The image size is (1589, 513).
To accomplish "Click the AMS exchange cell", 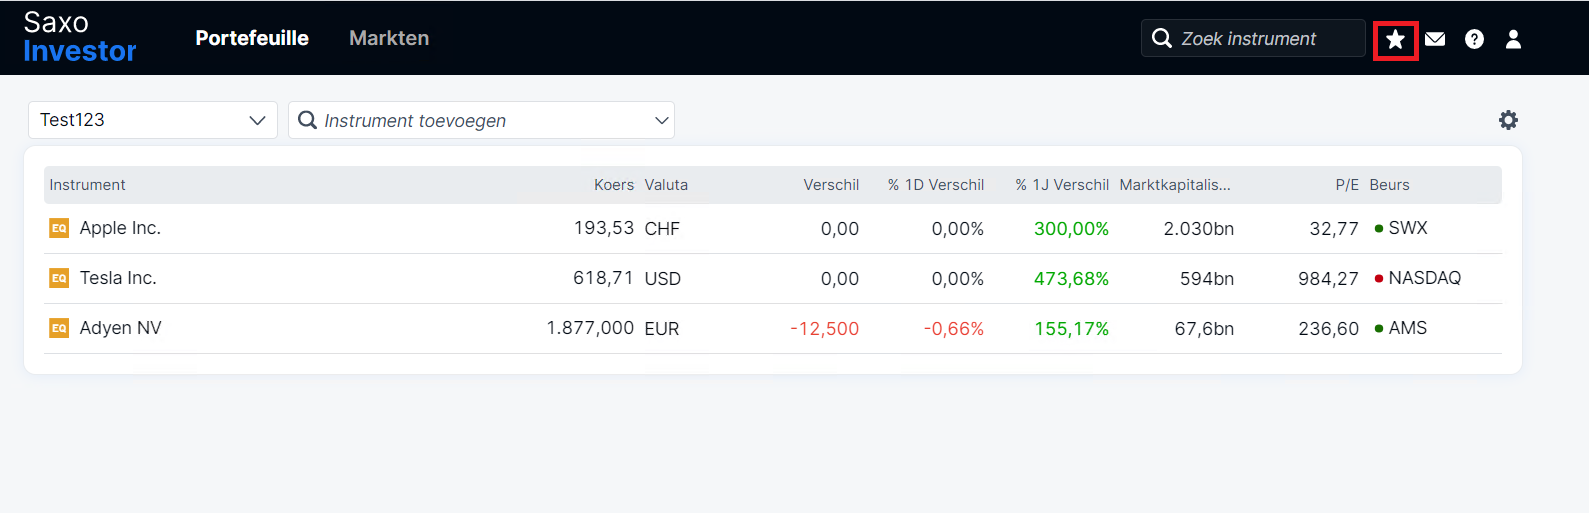I will pyautogui.click(x=1407, y=328).
